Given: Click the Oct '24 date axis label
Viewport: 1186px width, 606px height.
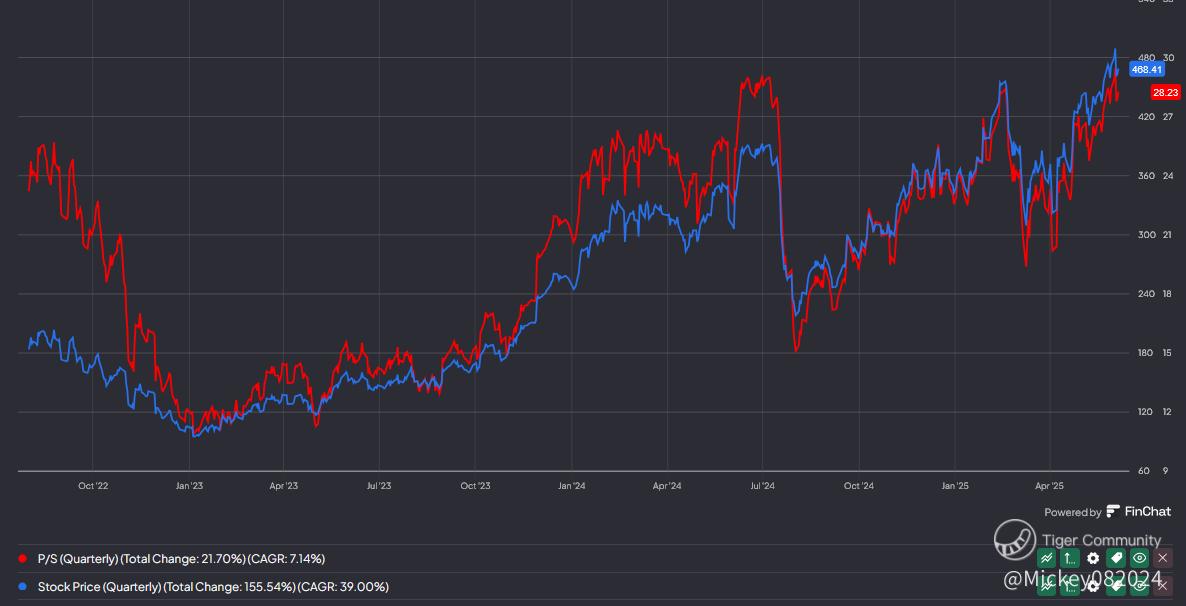Looking at the screenshot, I should tap(858, 486).
